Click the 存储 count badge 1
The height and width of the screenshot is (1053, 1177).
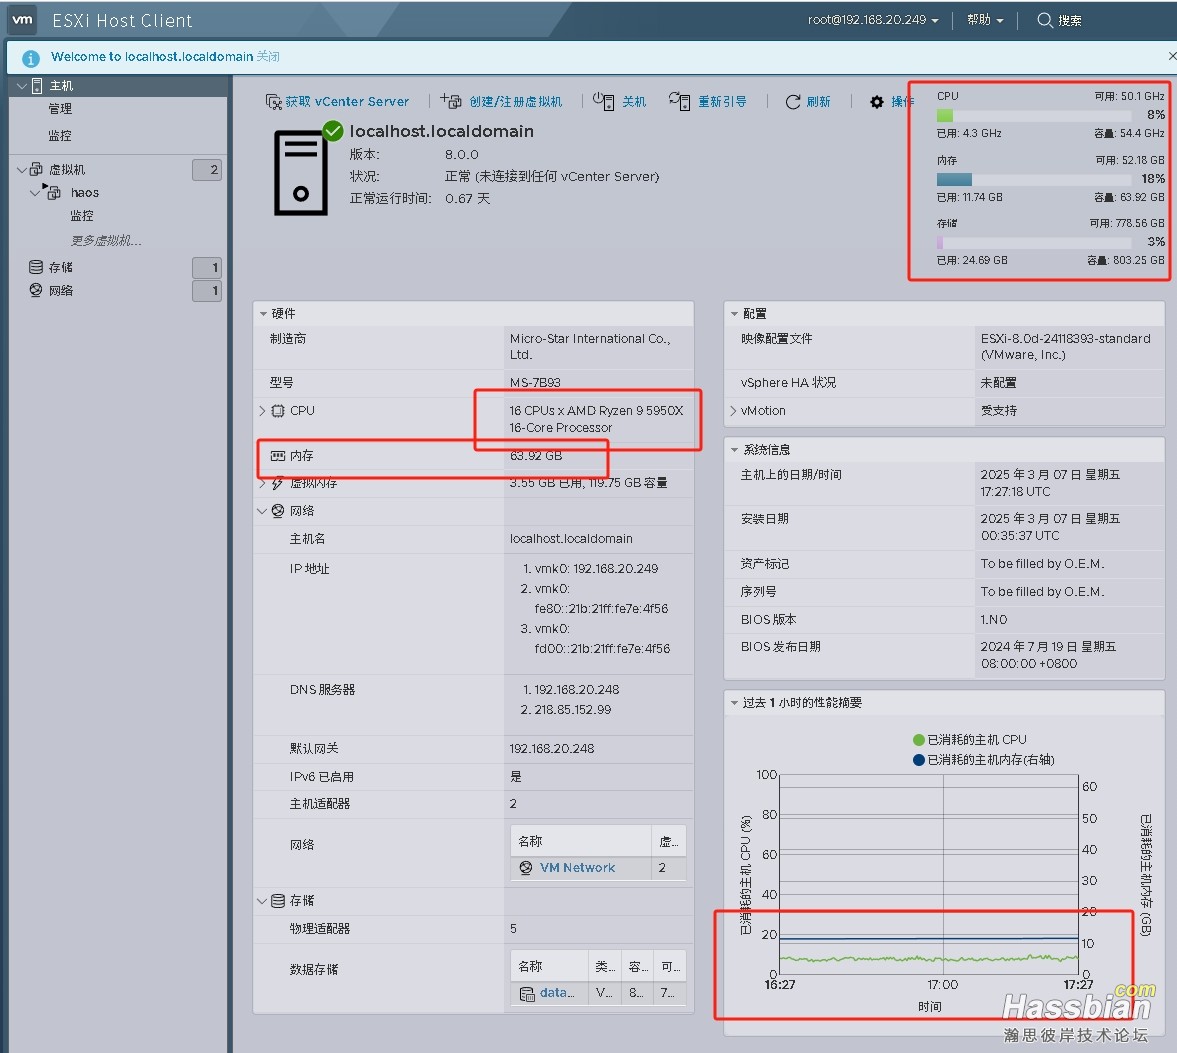pyautogui.click(x=206, y=267)
